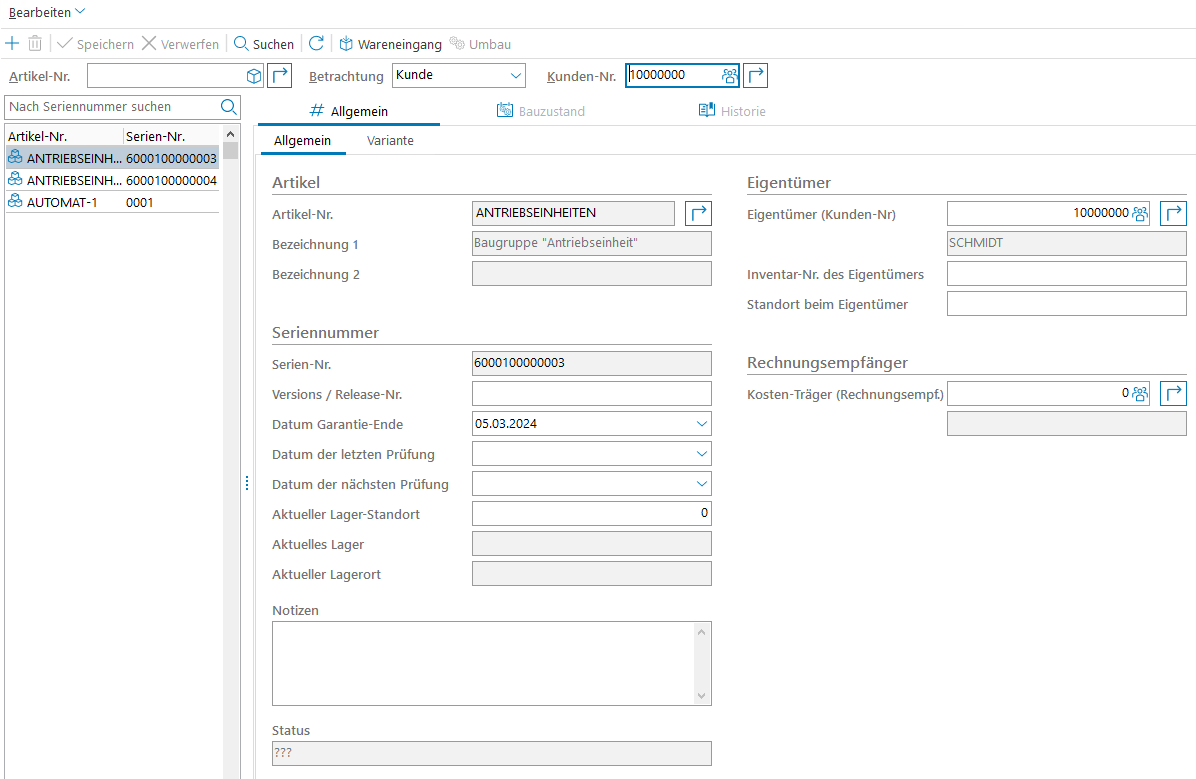Click the Suchen search button
Image resolution: width=1196 pixels, height=779 pixels.
(x=264, y=44)
